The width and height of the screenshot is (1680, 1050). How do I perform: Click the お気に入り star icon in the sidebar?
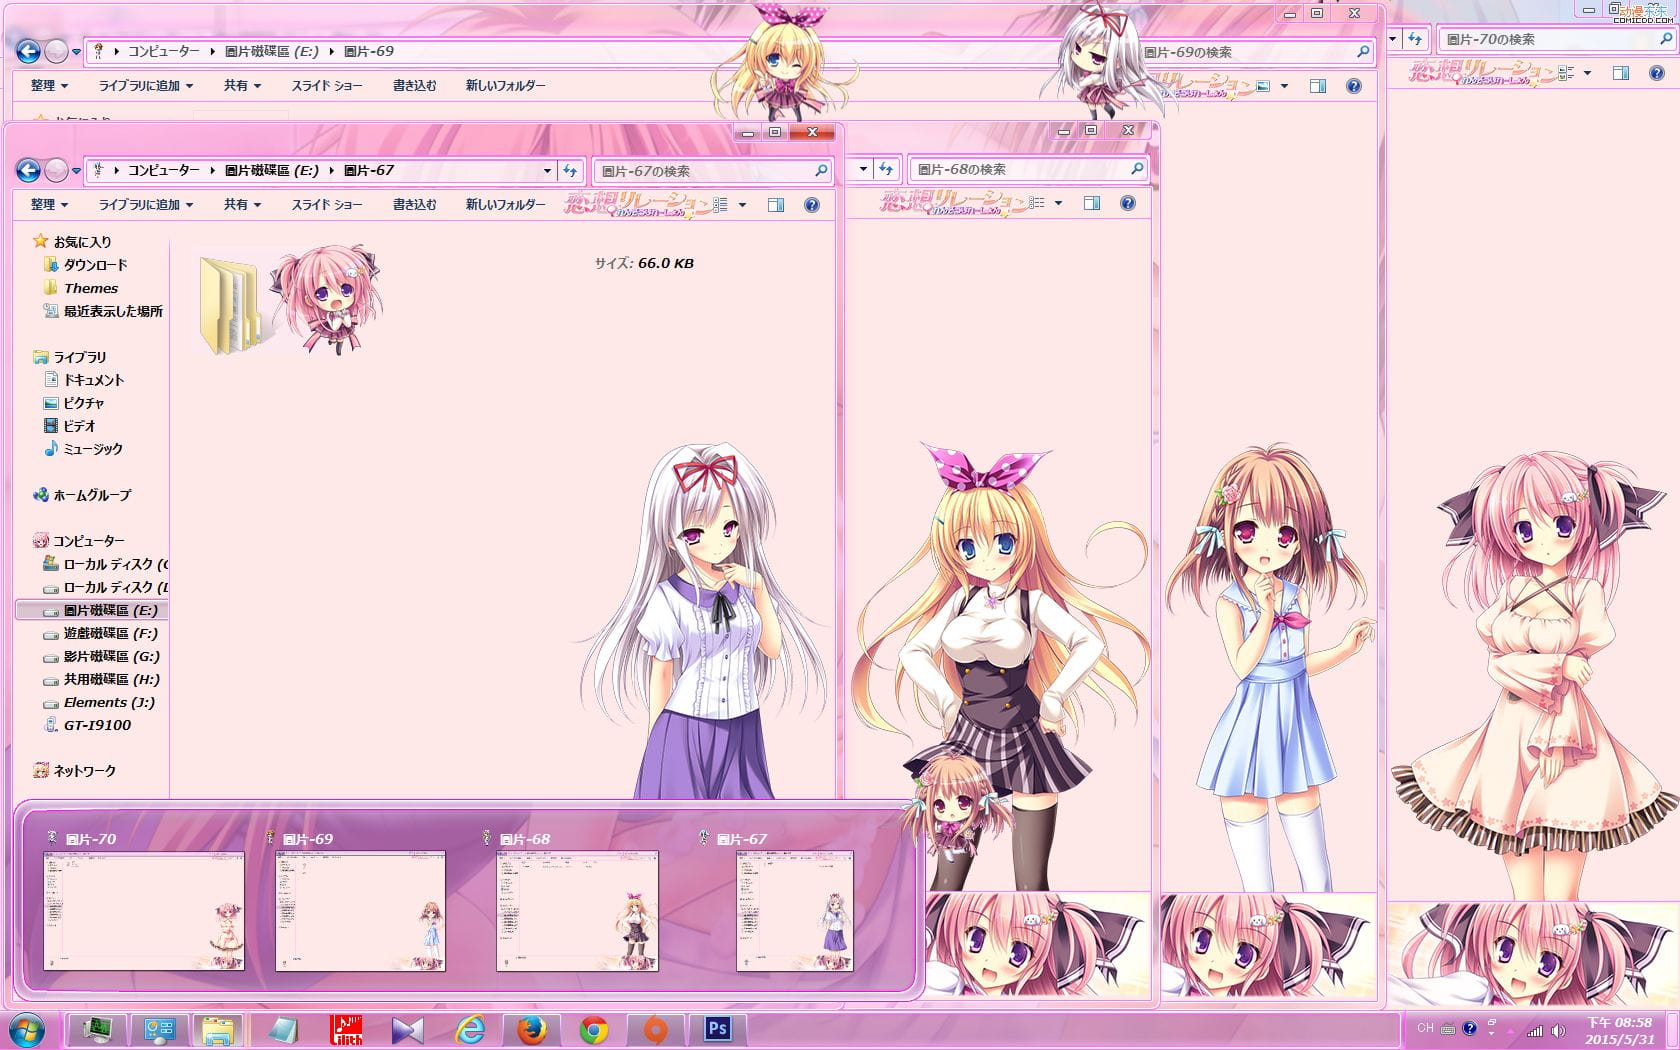coord(39,241)
